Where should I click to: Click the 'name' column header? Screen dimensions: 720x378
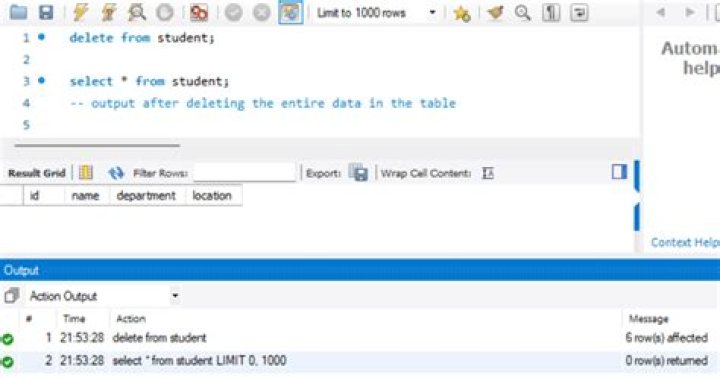[x=87, y=196]
